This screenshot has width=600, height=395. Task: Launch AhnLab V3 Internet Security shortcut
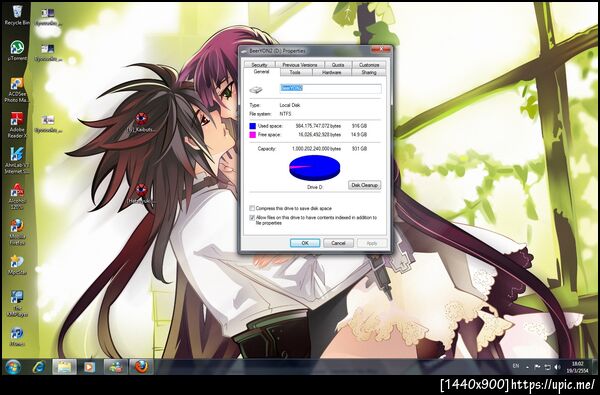point(17,161)
